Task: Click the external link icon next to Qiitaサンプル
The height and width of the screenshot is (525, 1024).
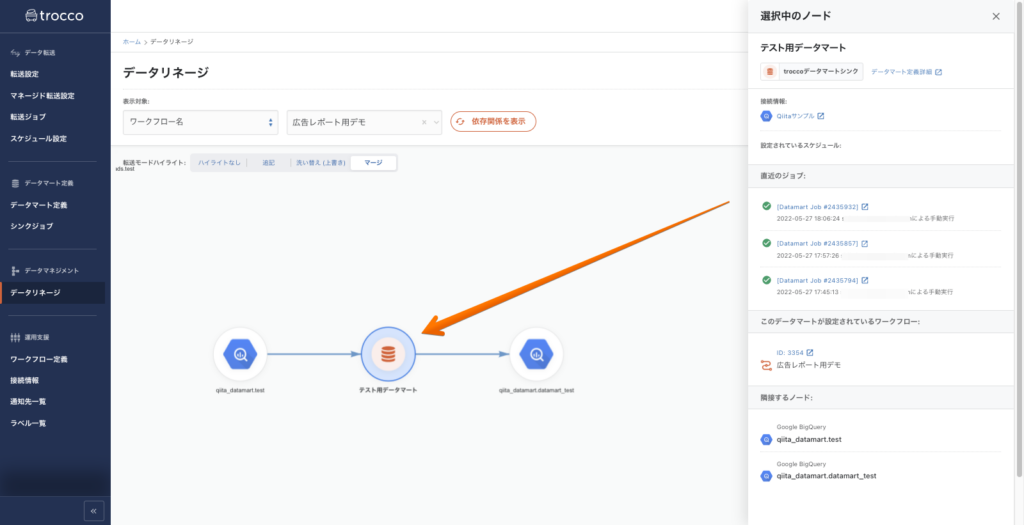Action: [820, 116]
